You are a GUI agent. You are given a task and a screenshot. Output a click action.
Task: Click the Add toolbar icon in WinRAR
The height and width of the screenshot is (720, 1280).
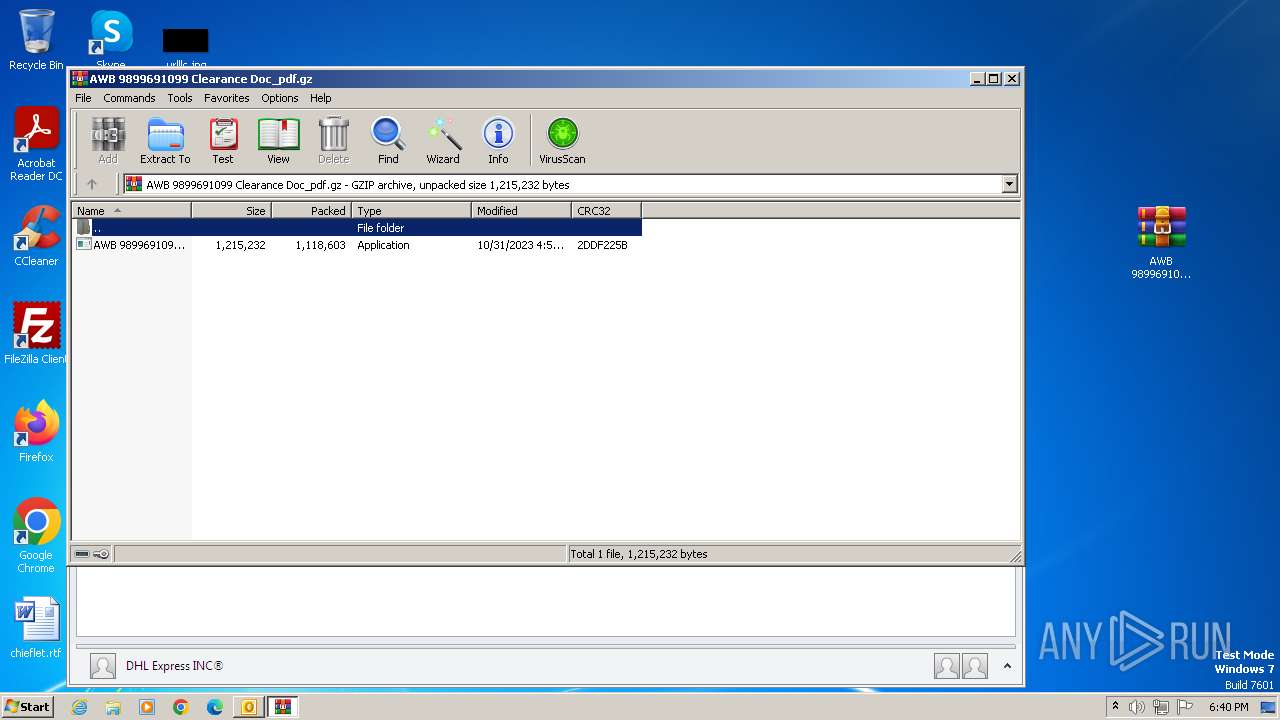point(108,141)
